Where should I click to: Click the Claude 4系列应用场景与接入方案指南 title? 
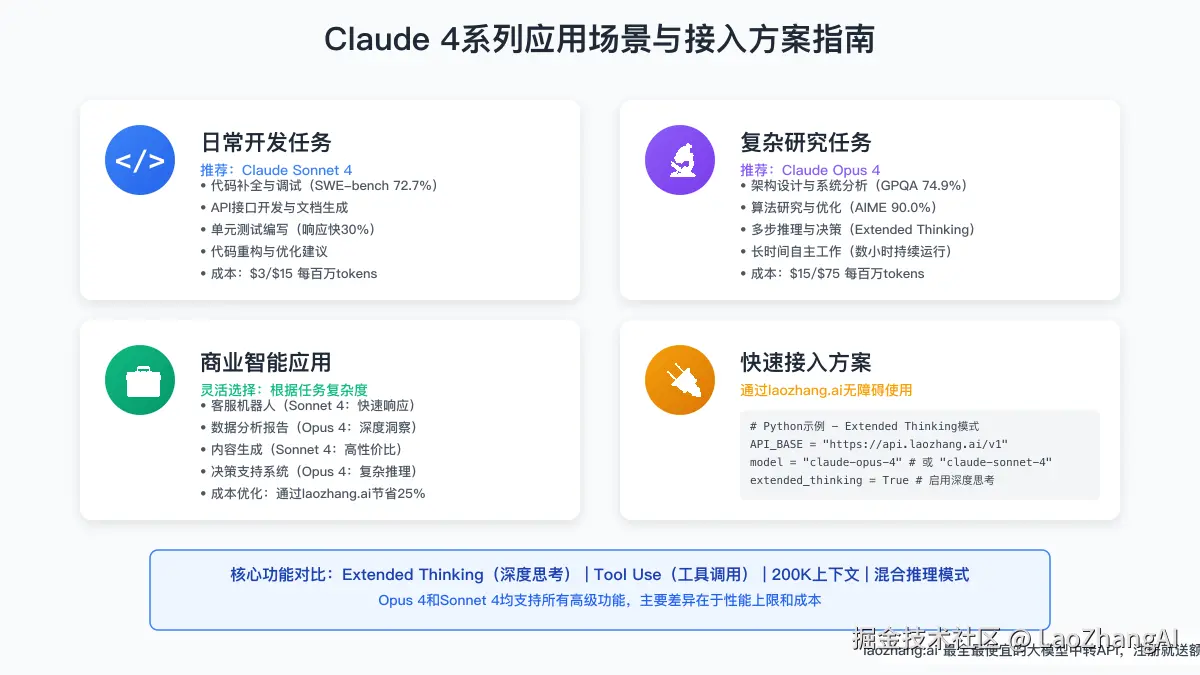(600, 40)
